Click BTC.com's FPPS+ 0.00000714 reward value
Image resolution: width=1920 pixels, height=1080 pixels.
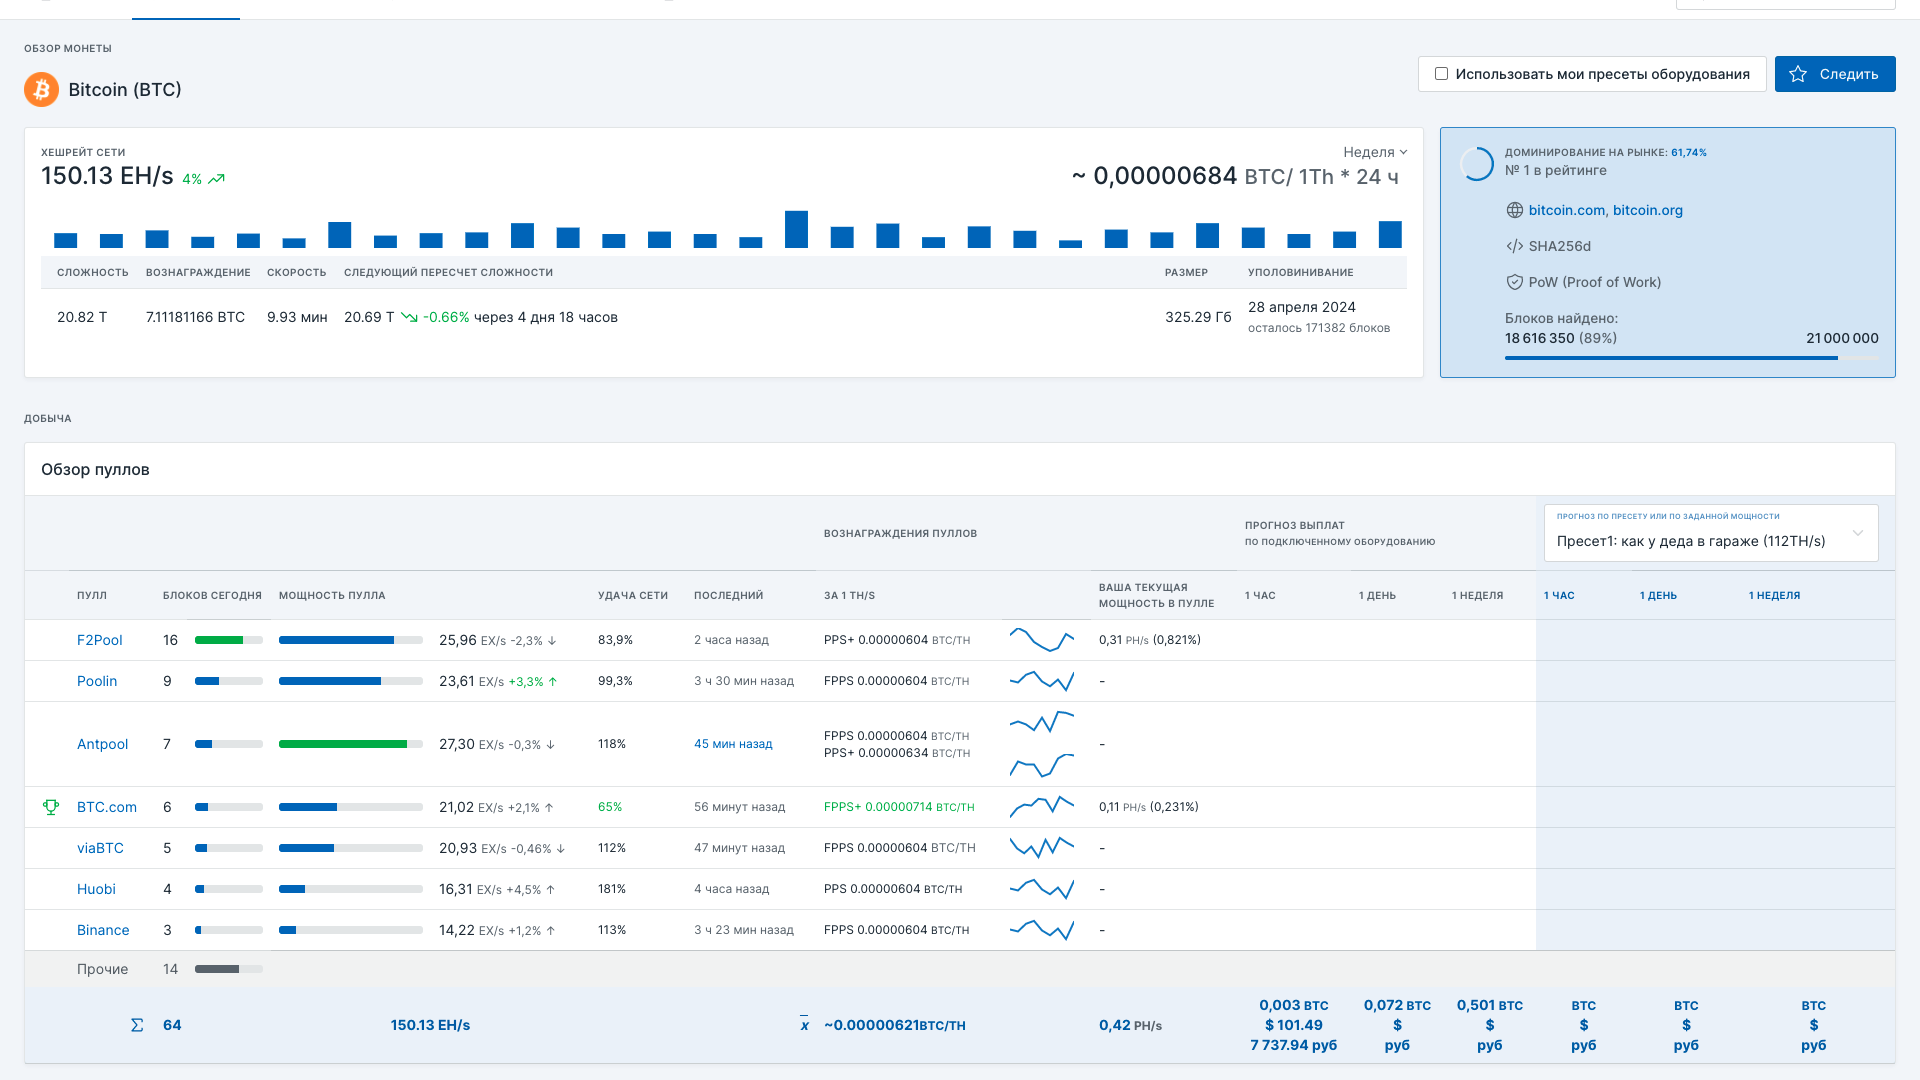pyautogui.click(x=899, y=807)
